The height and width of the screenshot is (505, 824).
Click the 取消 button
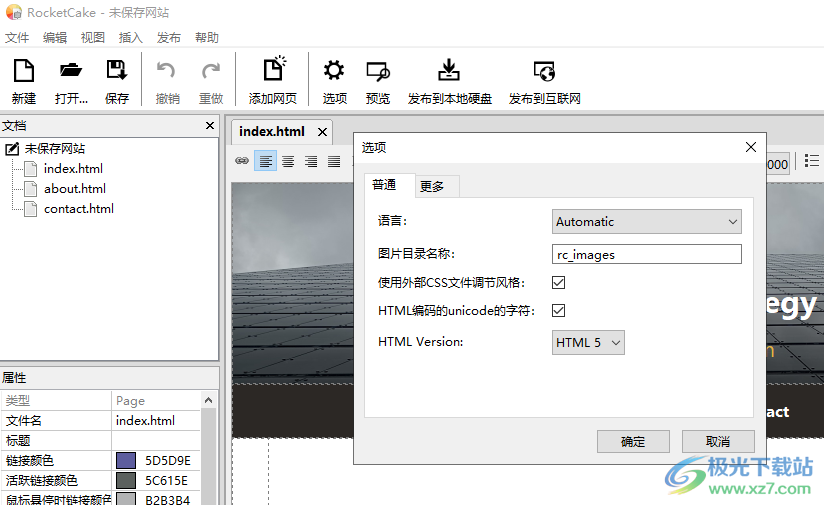pos(718,441)
